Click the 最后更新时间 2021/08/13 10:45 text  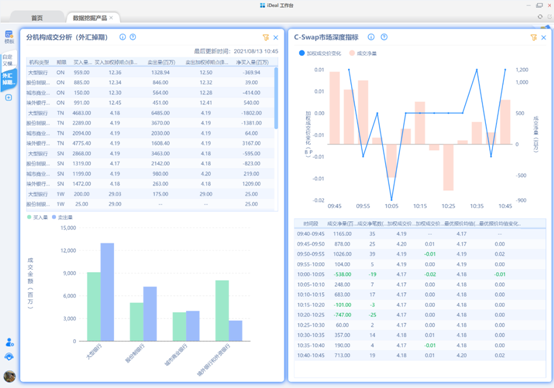pyautogui.click(x=236, y=51)
